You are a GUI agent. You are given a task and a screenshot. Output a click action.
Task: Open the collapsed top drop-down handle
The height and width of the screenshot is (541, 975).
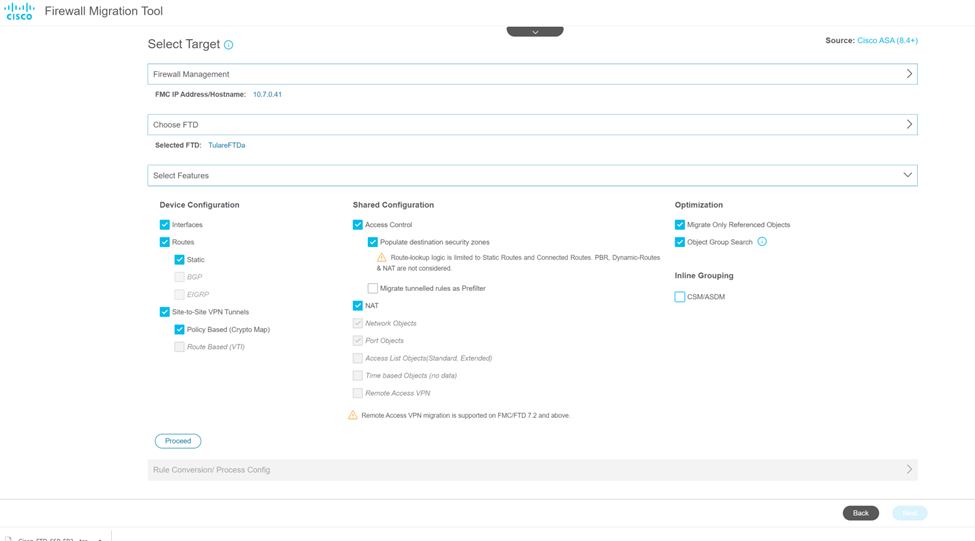[535, 32]
